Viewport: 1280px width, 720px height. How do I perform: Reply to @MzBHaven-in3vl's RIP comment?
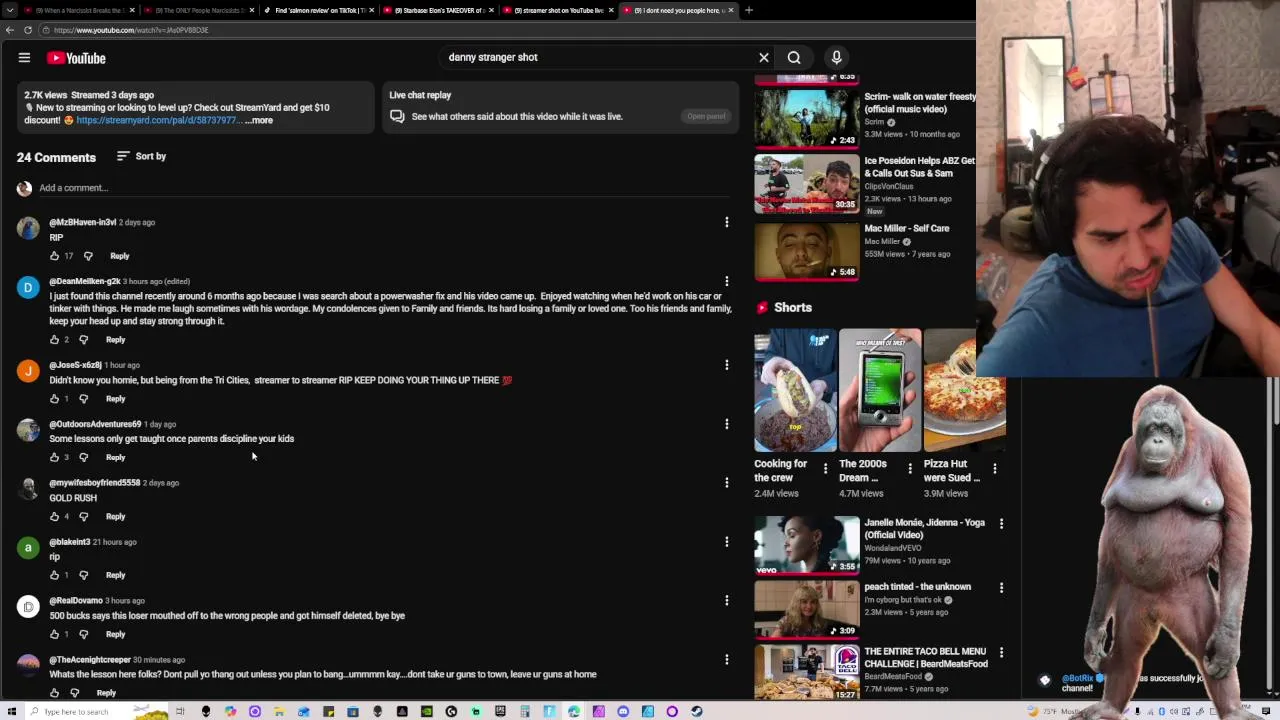click(x=119, y=256)
